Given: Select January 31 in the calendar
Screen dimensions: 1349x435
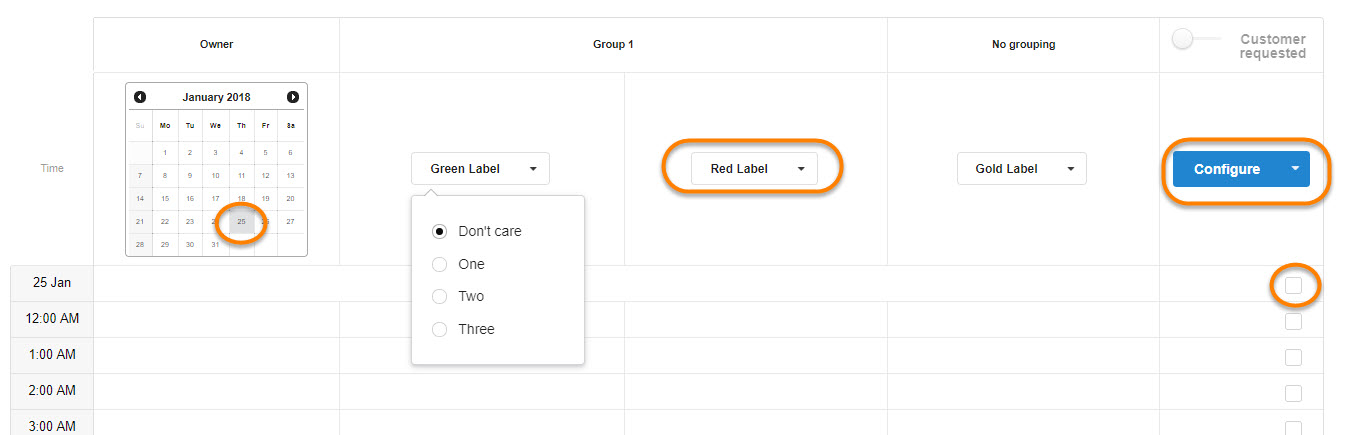Looking at the screenshot, I should click(x=215, y=244).
